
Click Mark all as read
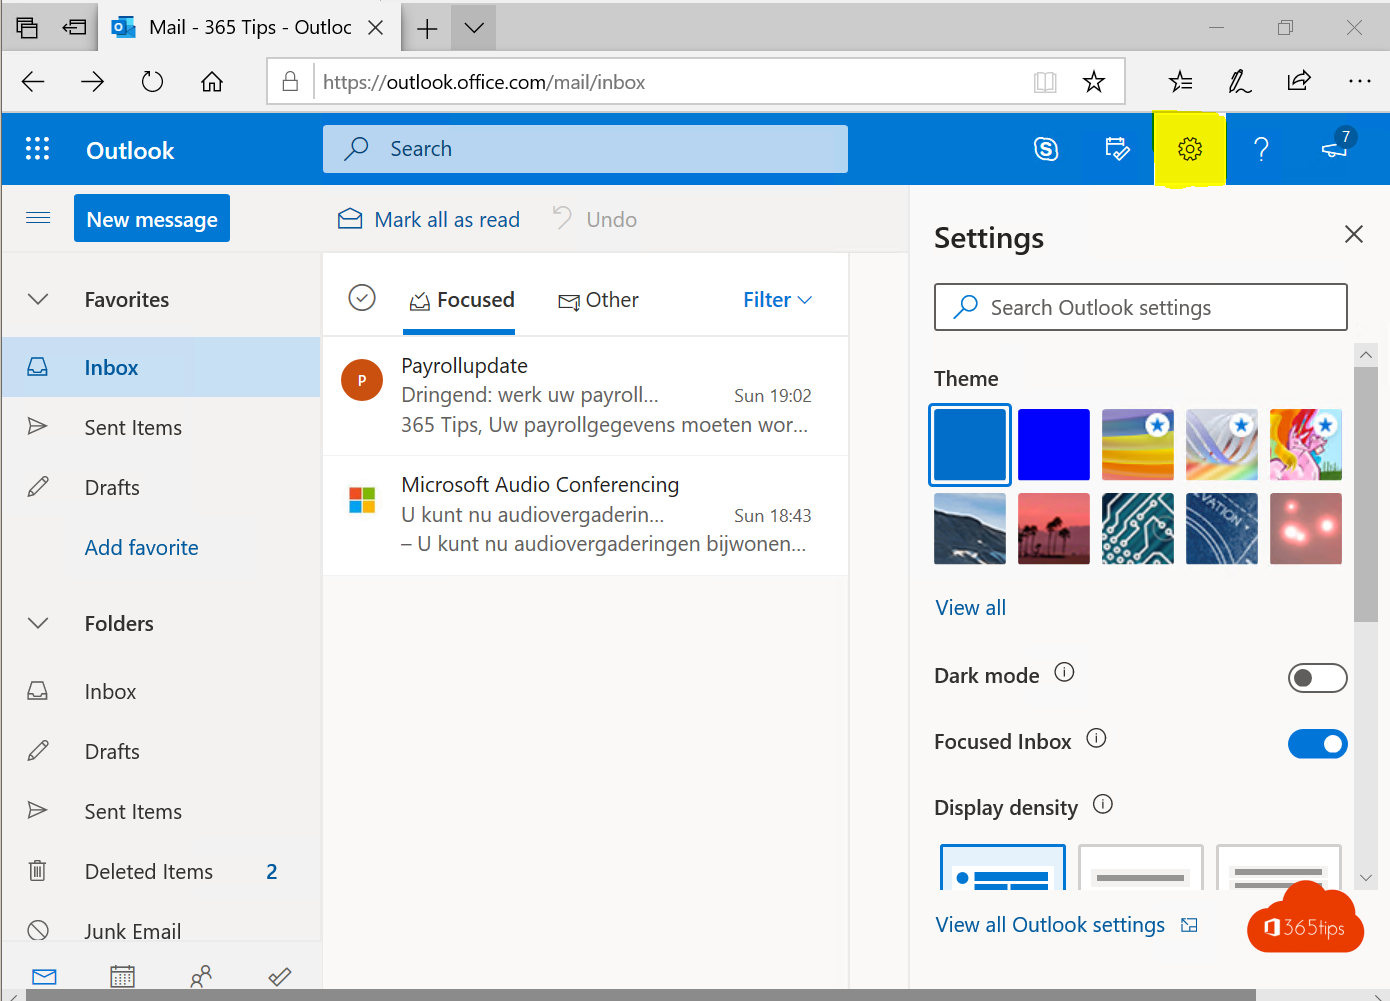(429, 219)
